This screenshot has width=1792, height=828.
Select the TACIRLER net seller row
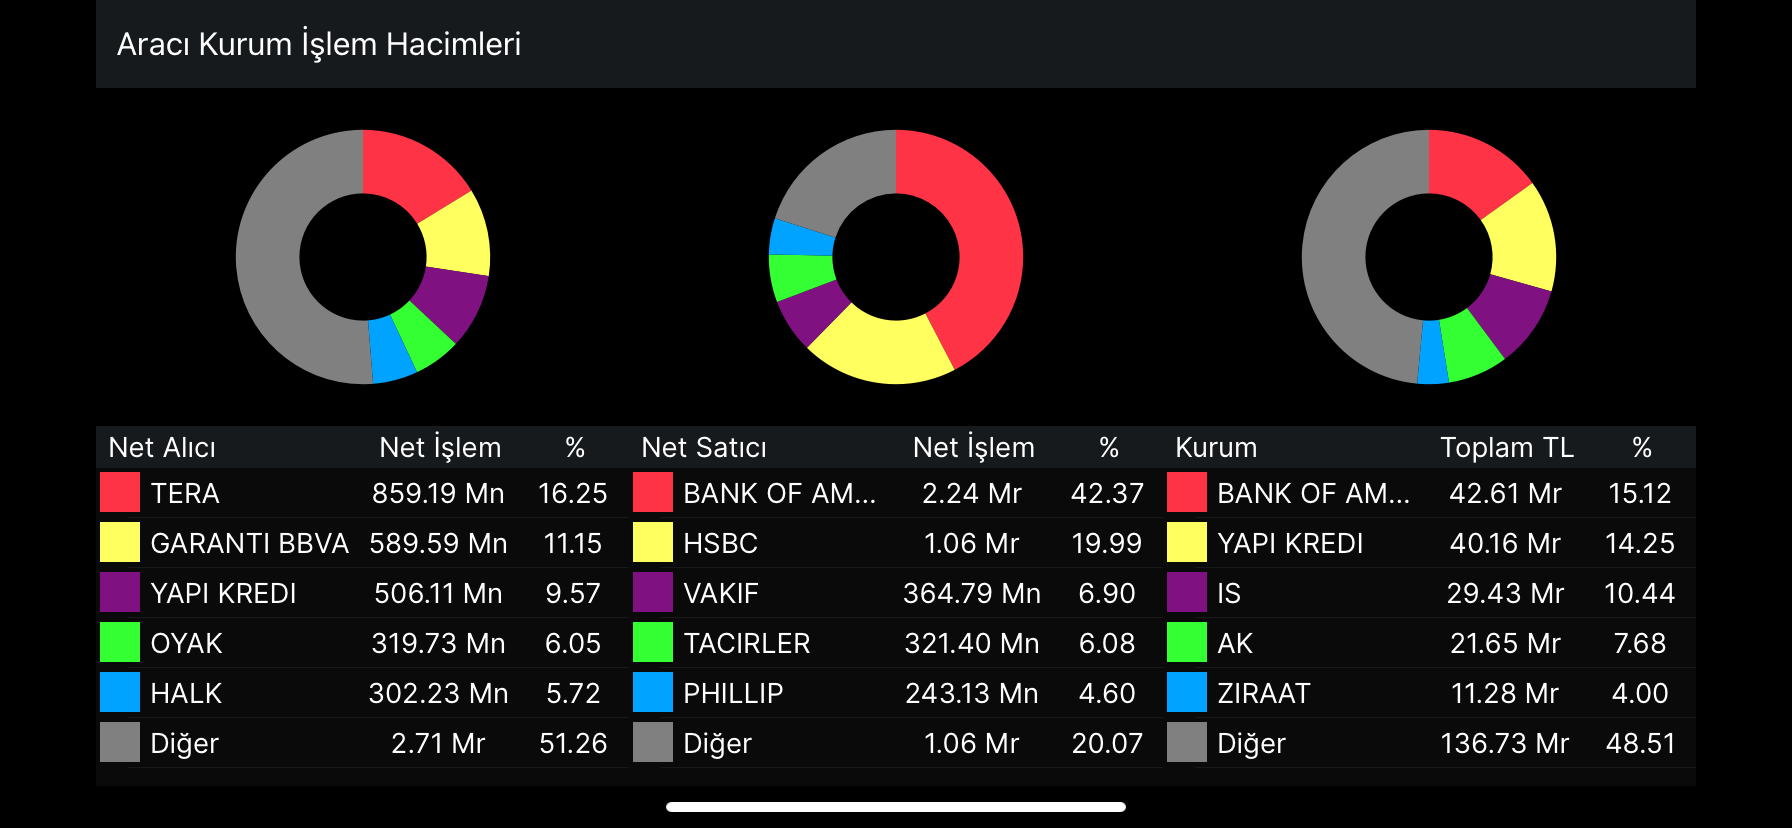click(x=890, y=643)
